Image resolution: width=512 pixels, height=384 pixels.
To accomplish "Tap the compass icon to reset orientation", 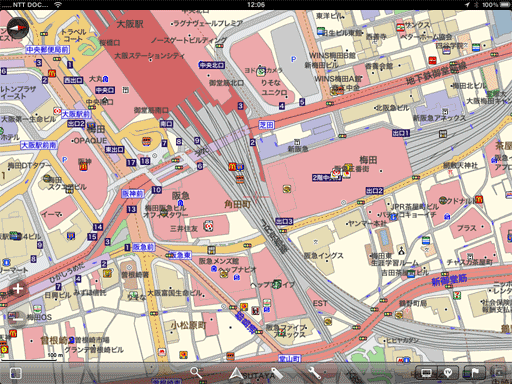I will pyautogui.click(x=18, y=28).
